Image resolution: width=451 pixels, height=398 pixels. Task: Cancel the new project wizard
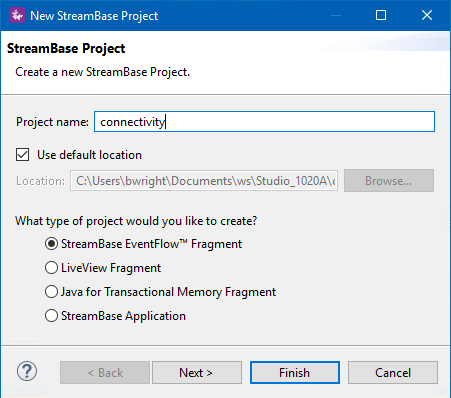[393, 373]
